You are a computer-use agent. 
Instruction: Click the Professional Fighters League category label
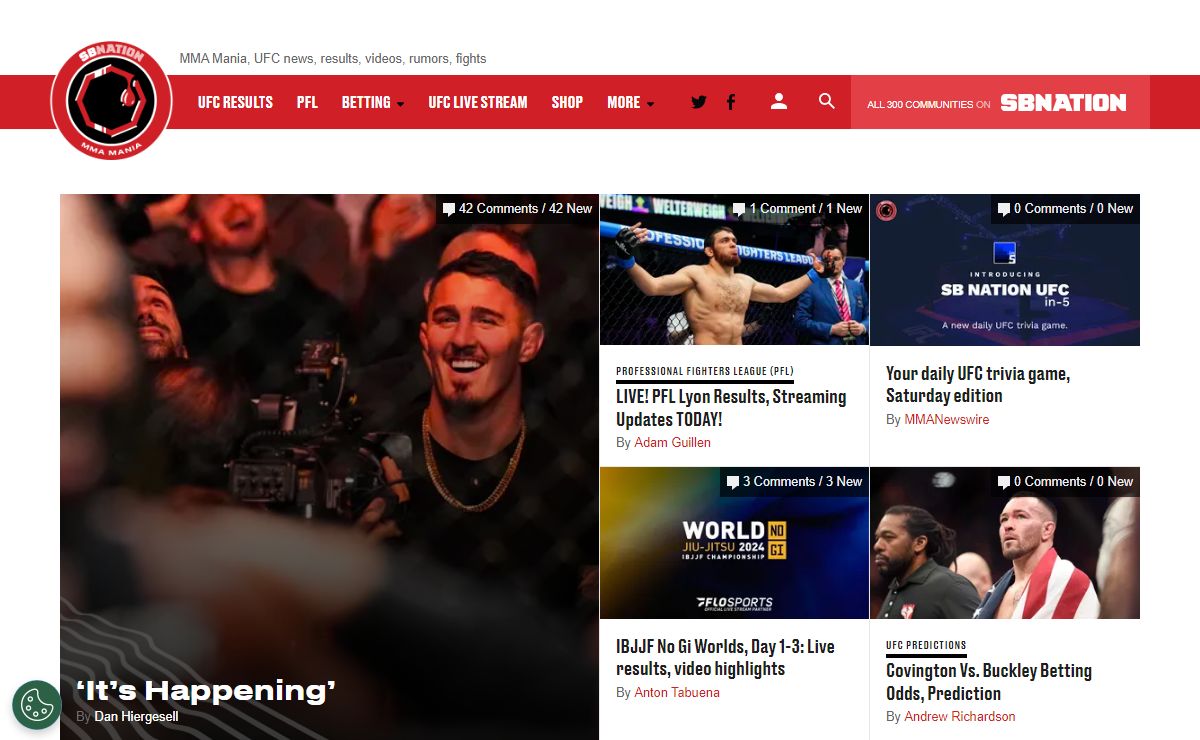704,371
